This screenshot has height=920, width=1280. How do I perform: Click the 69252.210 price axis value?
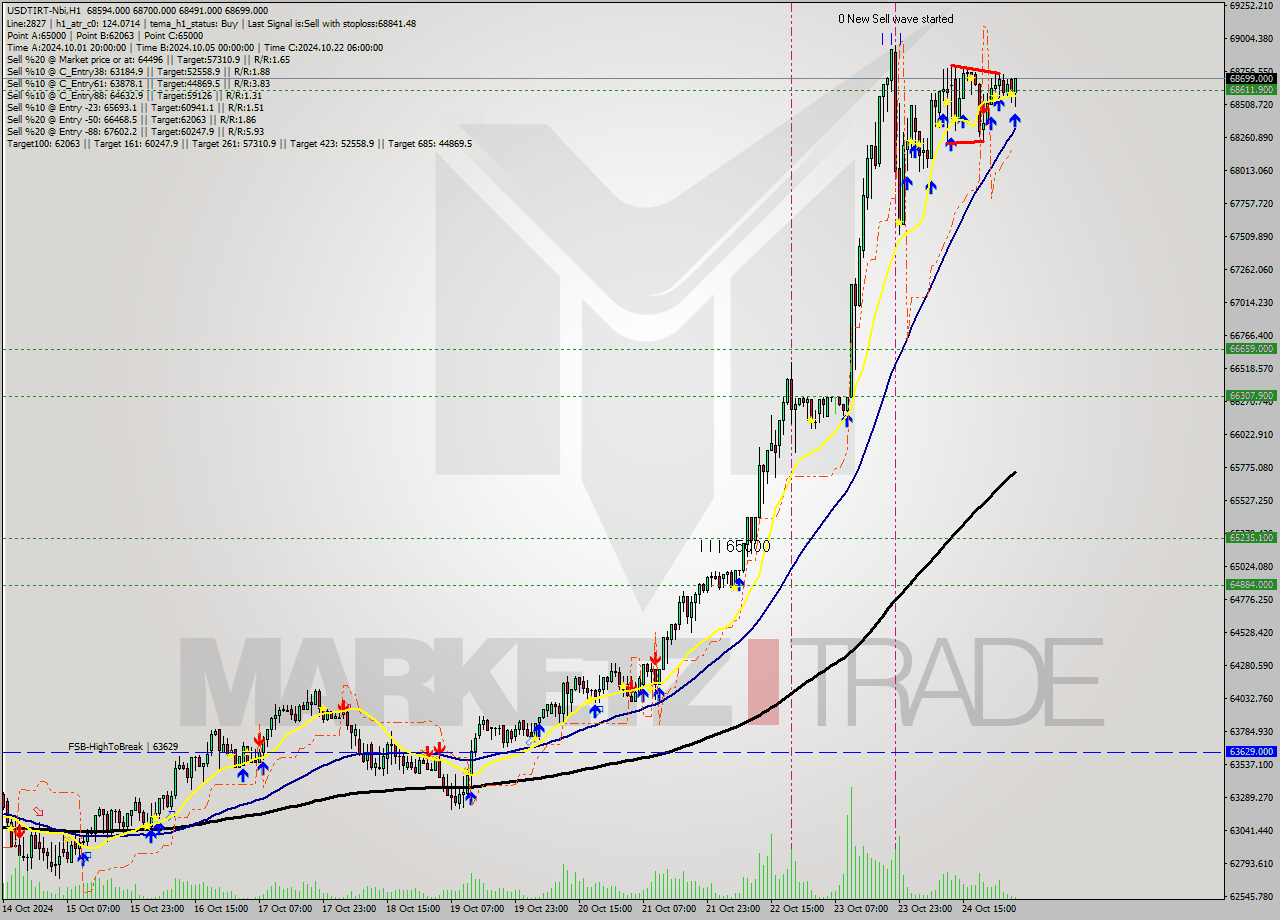click(1251, 5)
